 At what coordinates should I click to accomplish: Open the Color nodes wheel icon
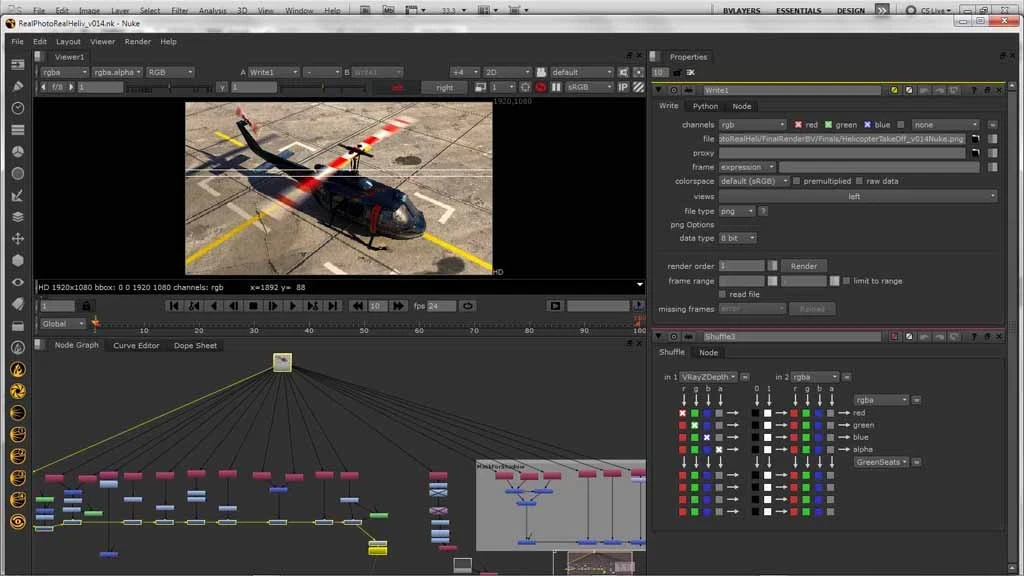(x=18, y=151)
